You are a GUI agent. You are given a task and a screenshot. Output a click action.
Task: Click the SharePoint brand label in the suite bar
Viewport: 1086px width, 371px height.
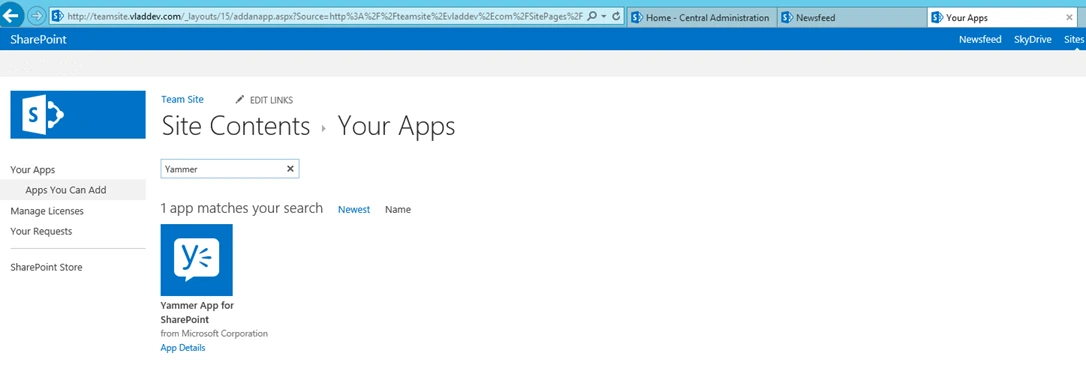click(x=39, y=39)
